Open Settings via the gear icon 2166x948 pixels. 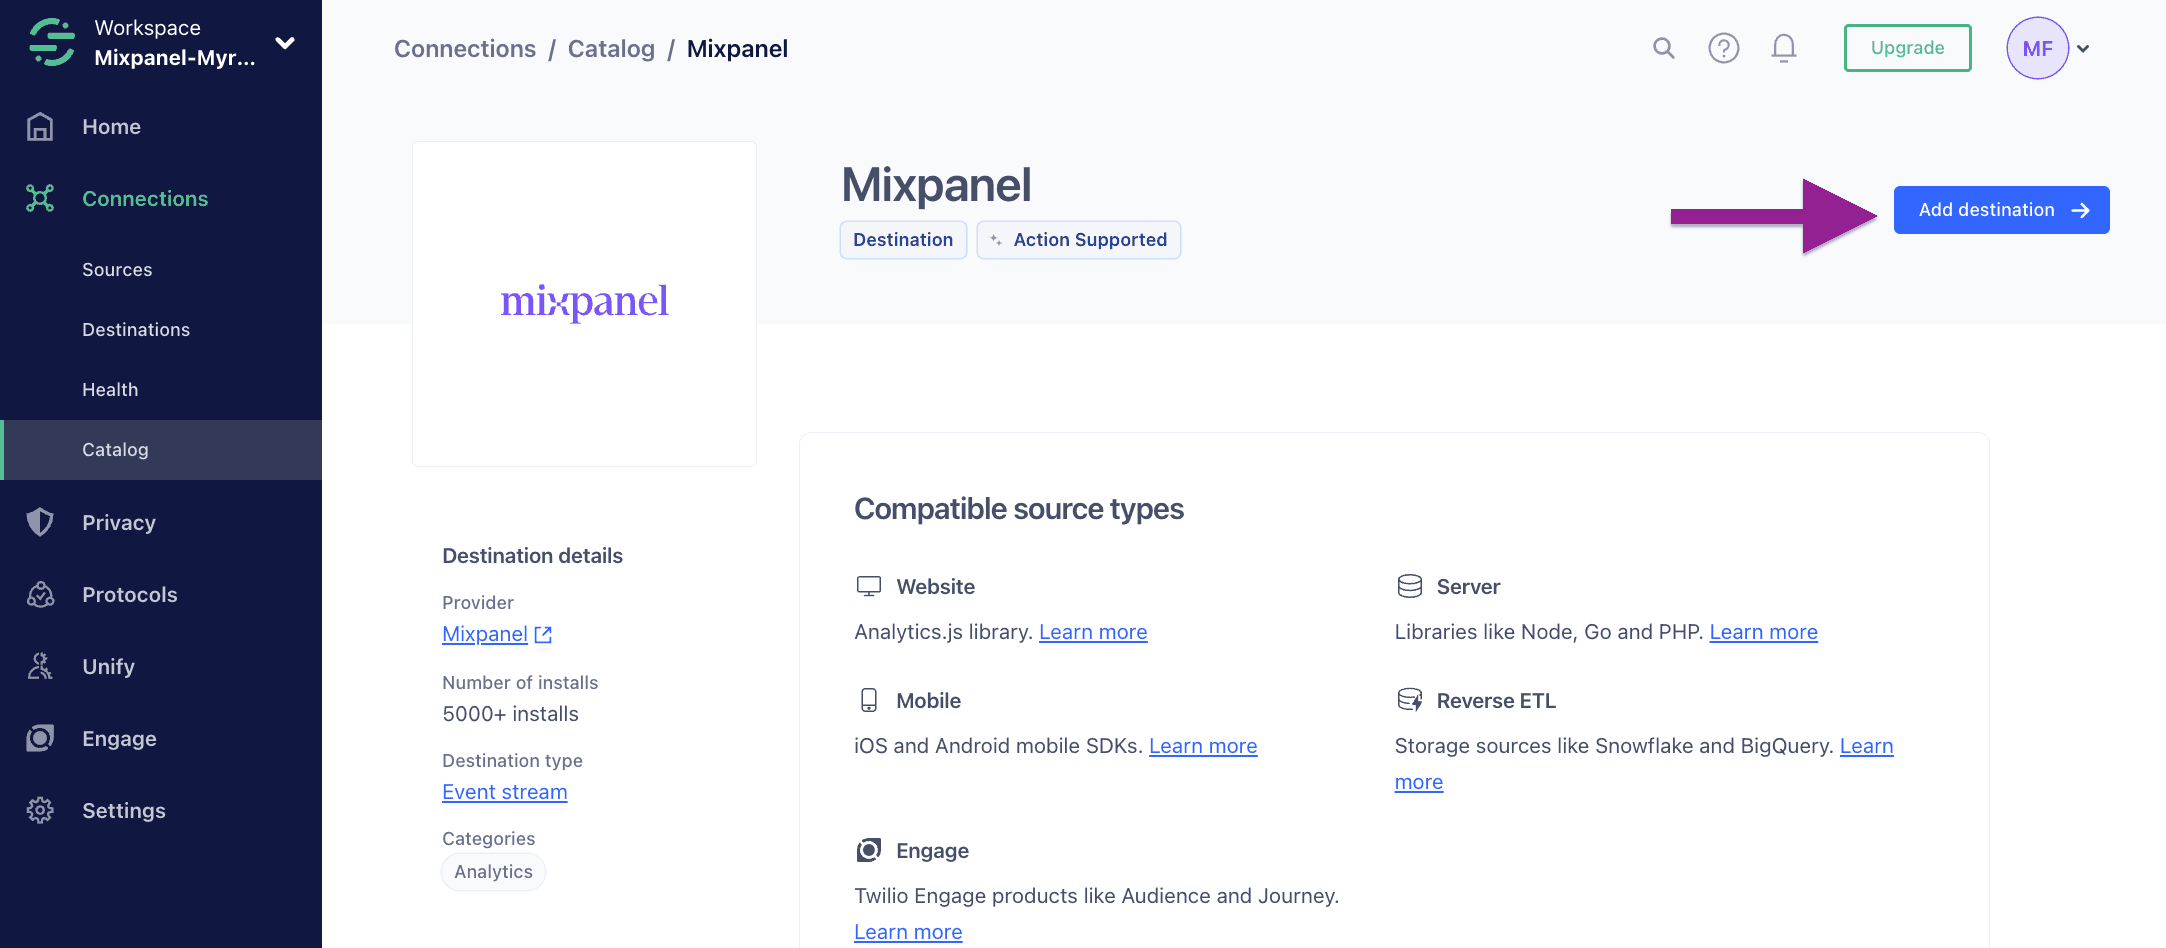40,810
